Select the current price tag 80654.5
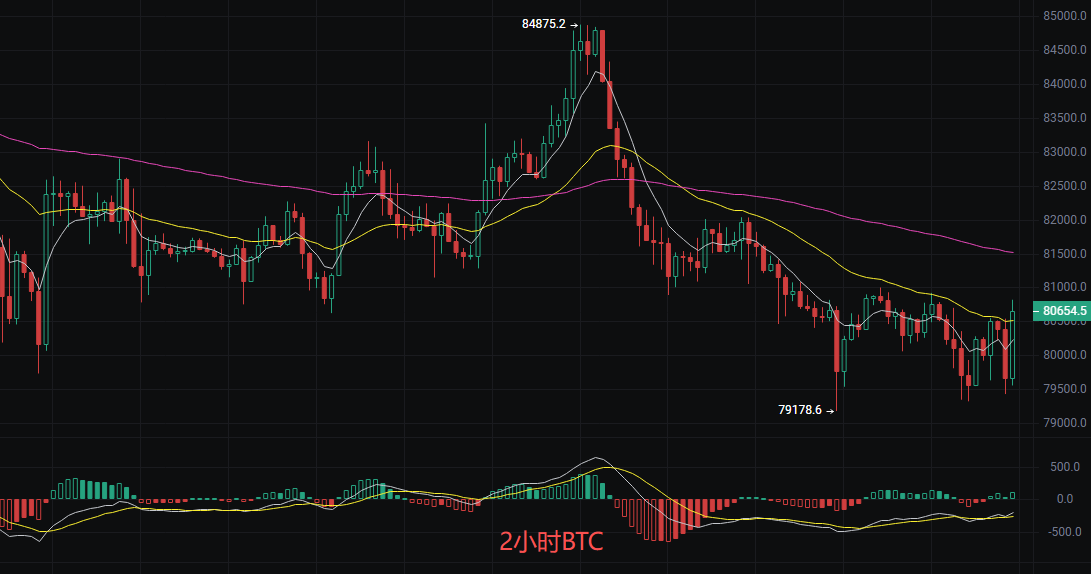This screenshot has width=1091, height=574. [1060, 311]
